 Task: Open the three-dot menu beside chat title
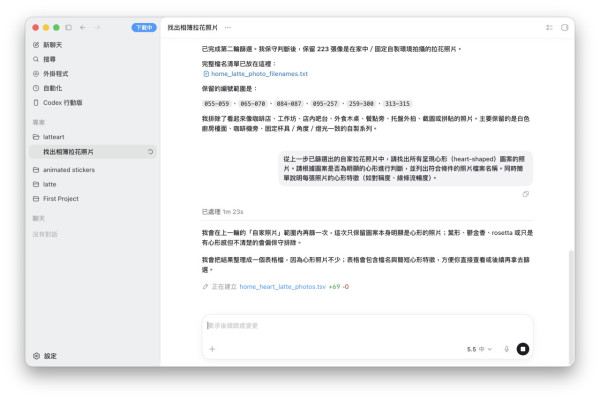pos(228,28)
